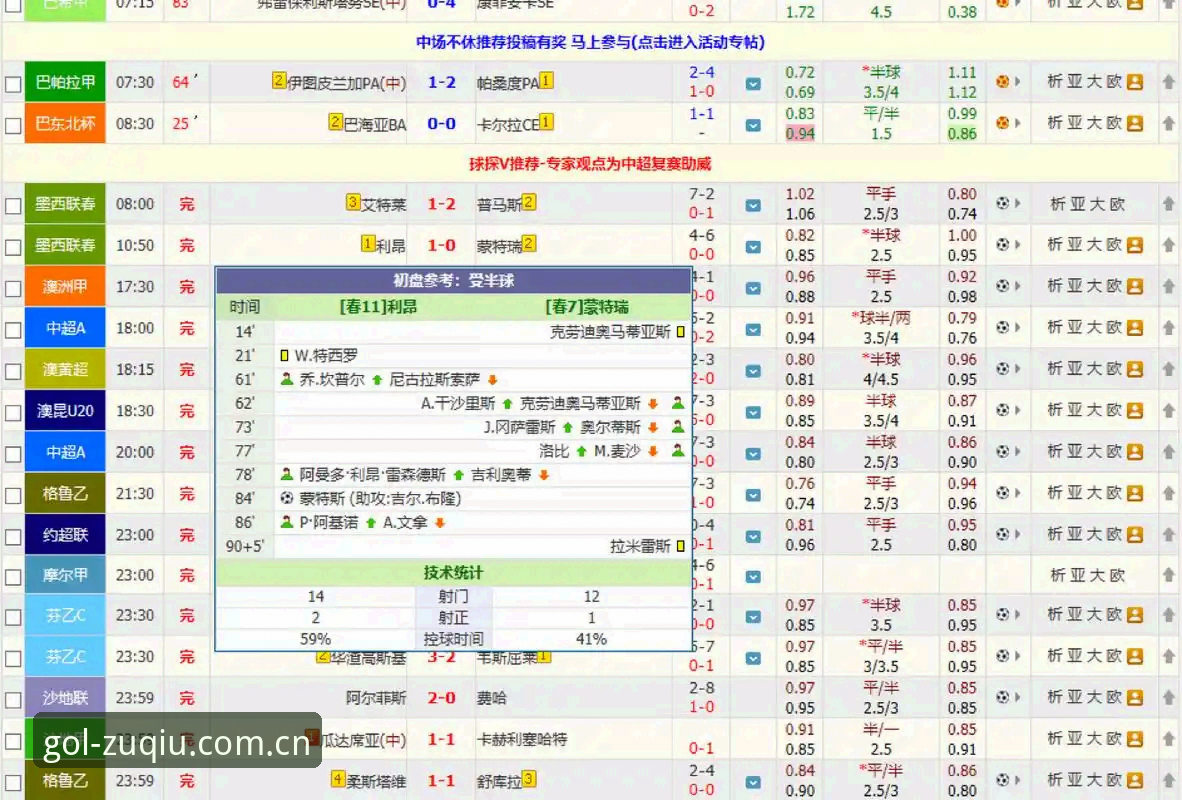Open the 沙地联 league label
This screenshot has height=800, width=1182.
[x=65, y=697]
